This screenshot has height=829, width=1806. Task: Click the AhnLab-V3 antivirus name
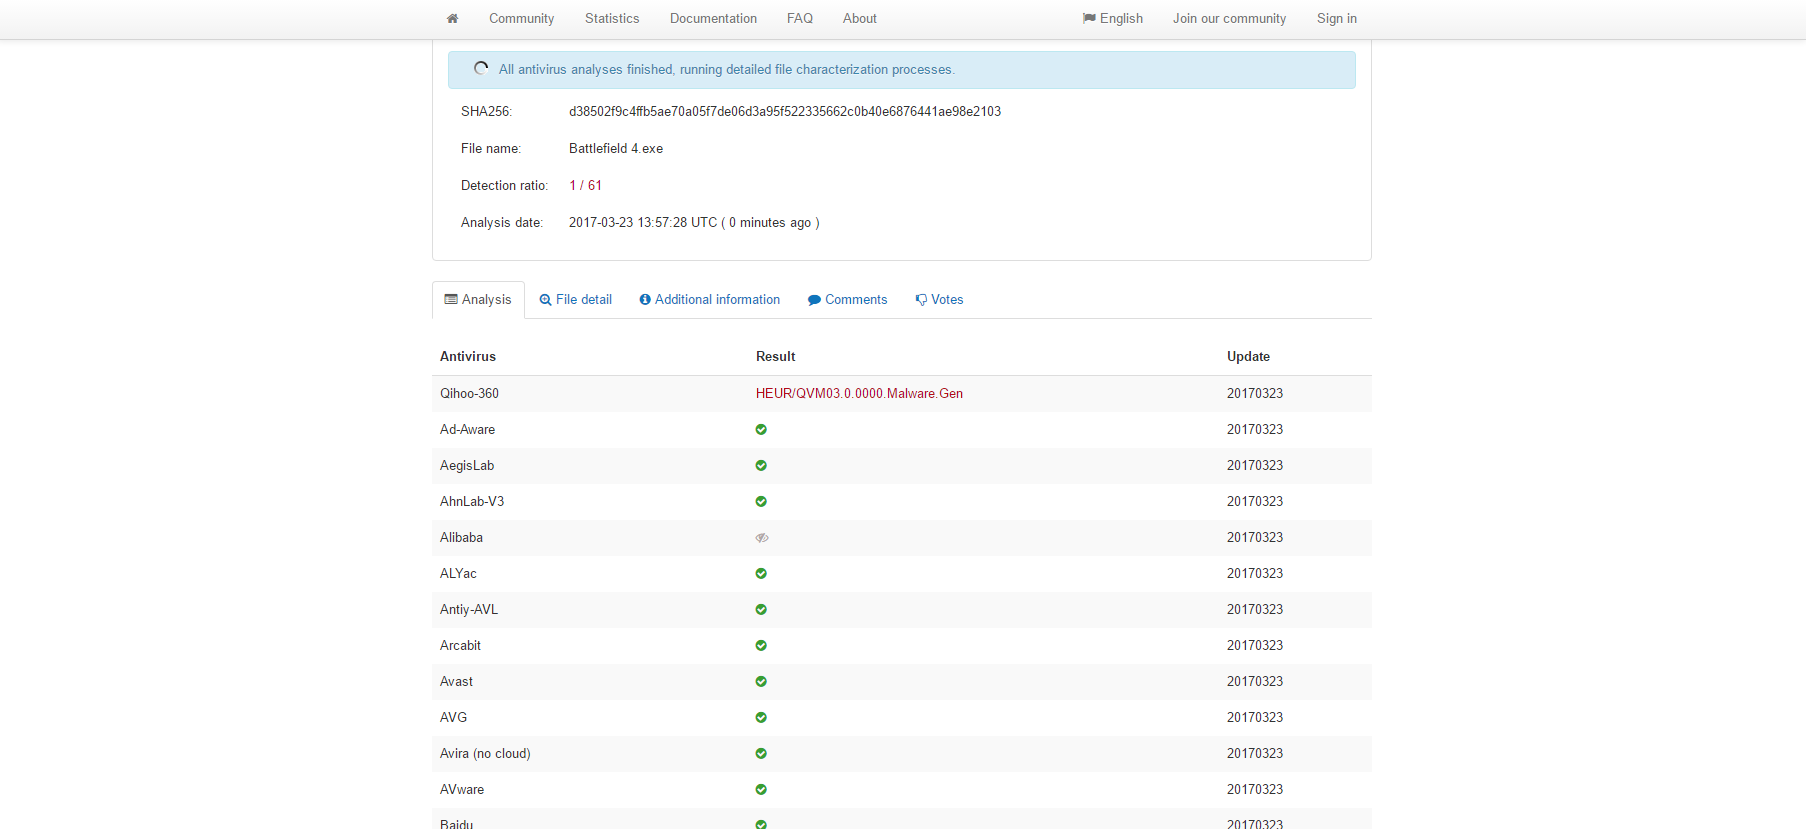point(472,502)
